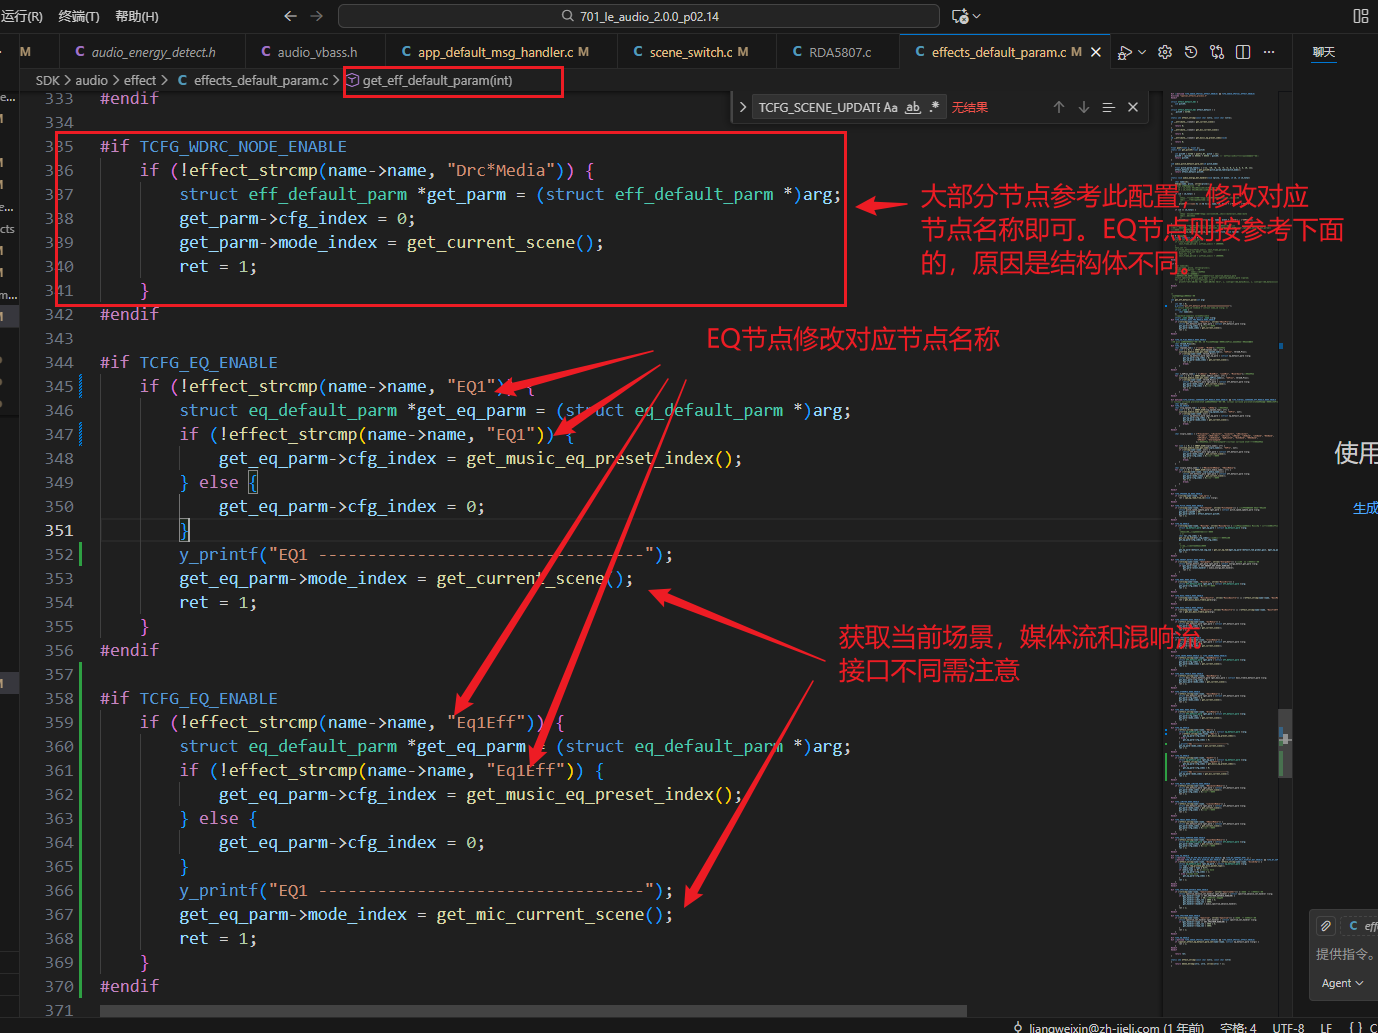The width and height of the screenshot is (1378, 1033).
Task: Close the find widget
Action: coord(1133,107)
